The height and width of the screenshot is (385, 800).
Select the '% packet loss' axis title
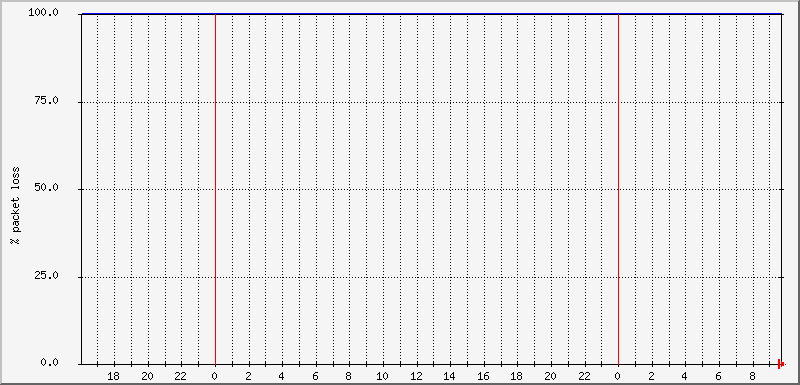click(x=16, y=206)
